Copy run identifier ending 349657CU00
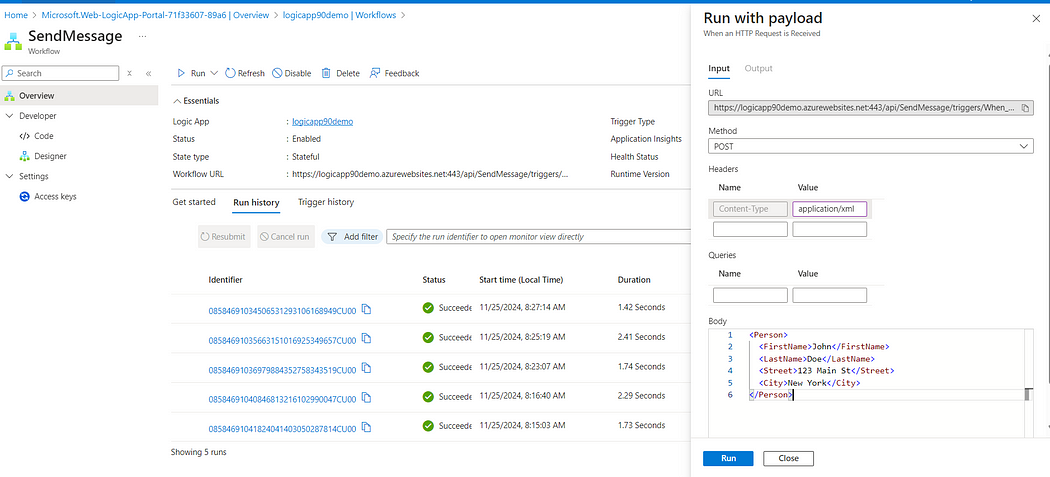 pos(366,338)
